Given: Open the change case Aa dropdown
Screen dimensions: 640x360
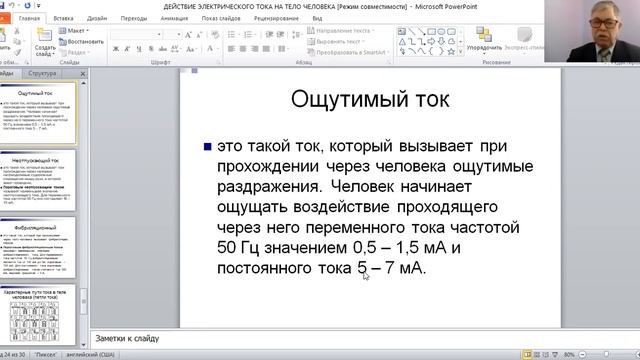Looking at the screenshot, I should coord(191,49).
